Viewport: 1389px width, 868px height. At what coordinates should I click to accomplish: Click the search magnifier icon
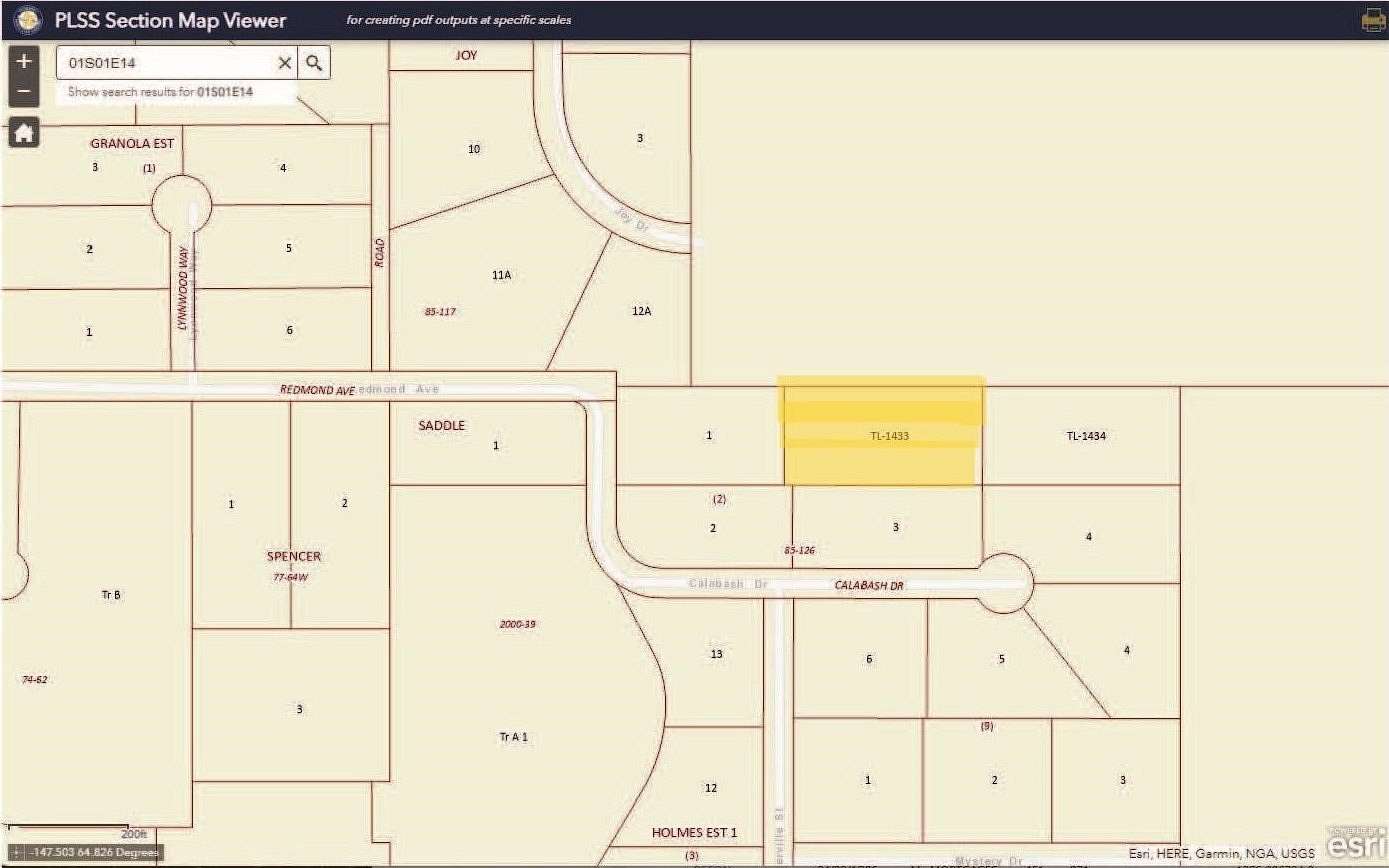pyautogui.click(x=314, y=62)
